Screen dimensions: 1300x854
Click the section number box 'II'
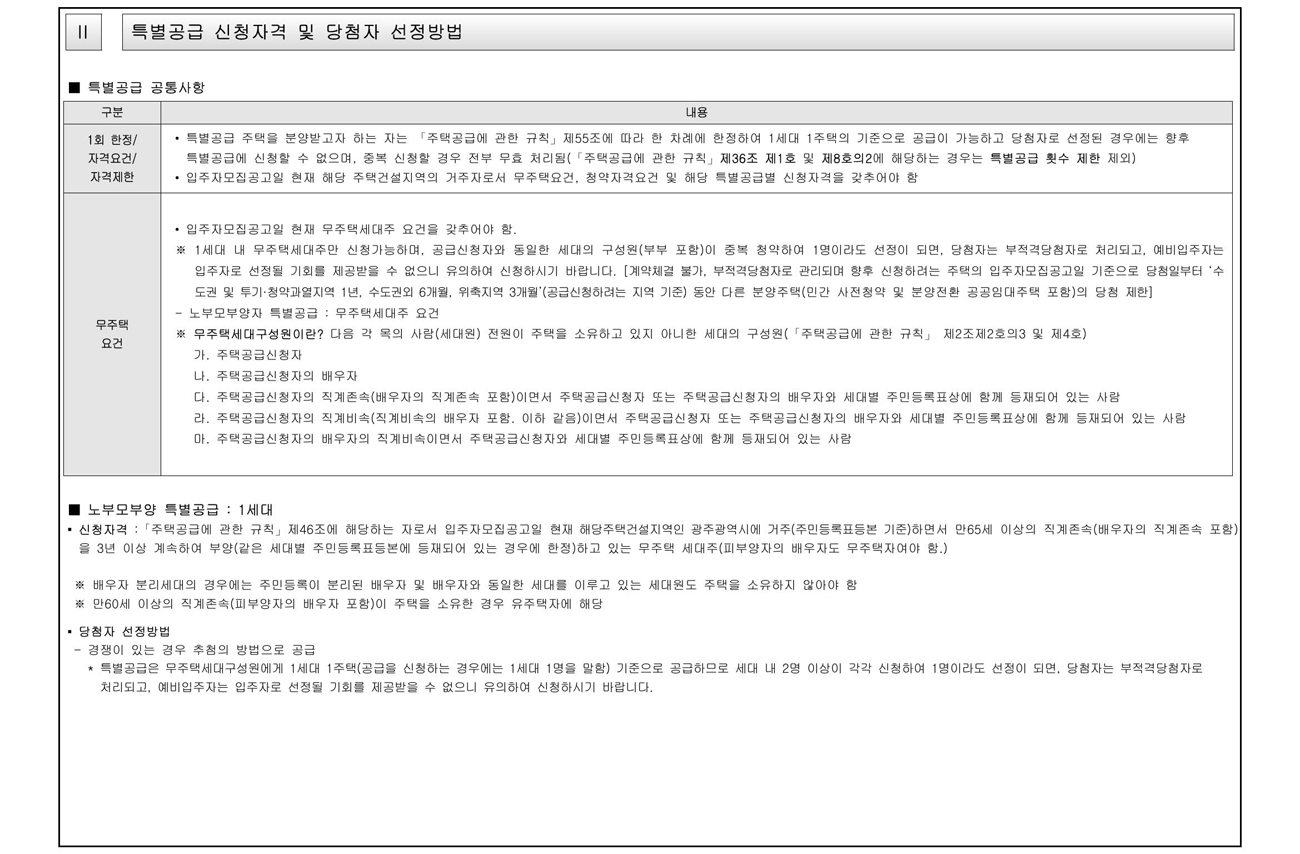click(83, 32)
